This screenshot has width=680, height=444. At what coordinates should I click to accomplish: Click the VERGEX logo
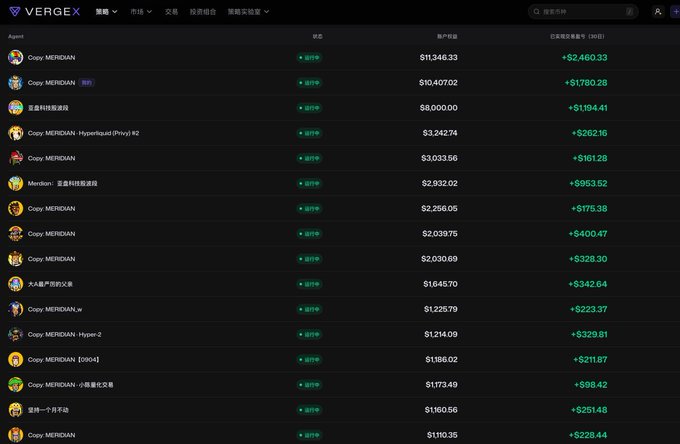(x=45, y=12)
